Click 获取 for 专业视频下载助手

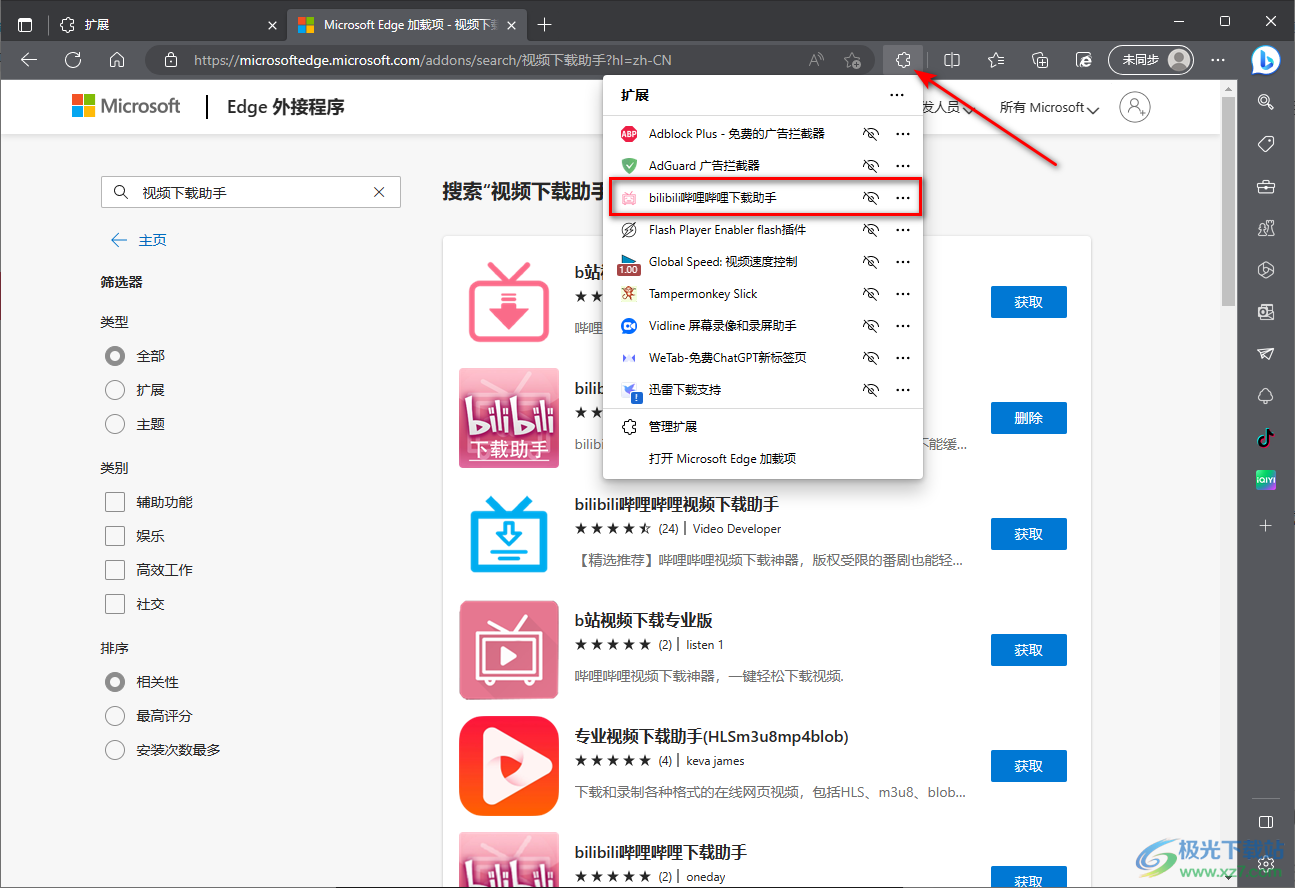coord(1028,766)
